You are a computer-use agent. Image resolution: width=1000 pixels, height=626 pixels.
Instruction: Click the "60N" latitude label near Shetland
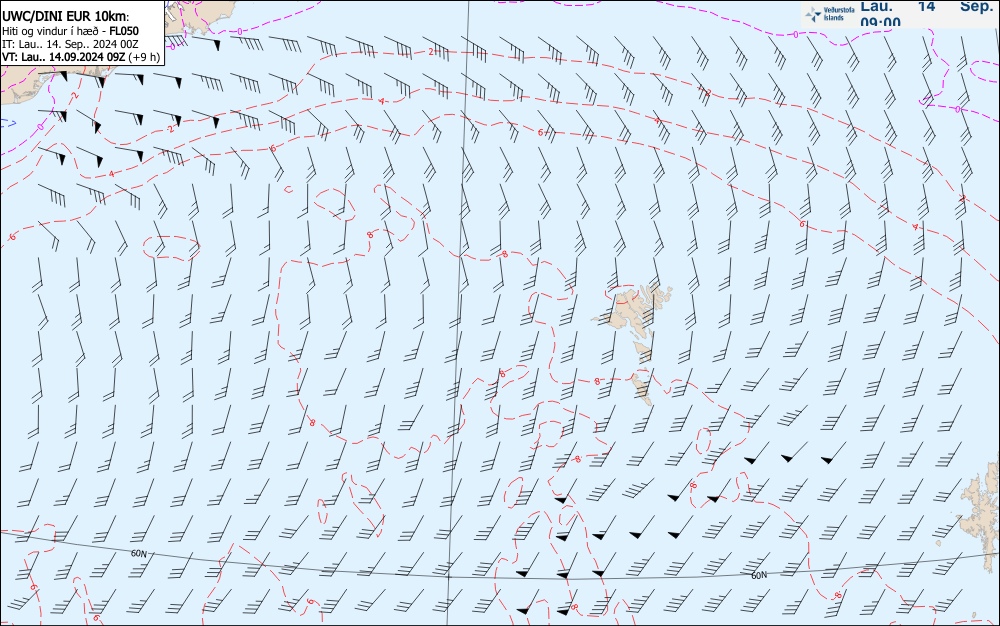(x=759, y=576)
